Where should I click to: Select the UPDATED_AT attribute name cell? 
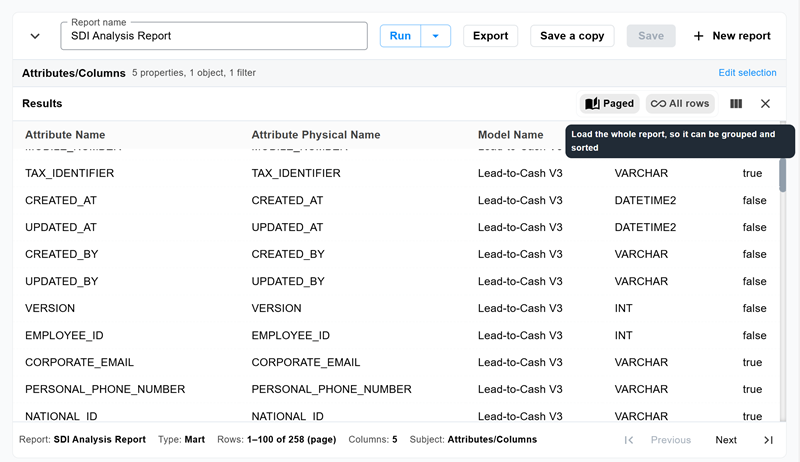coord(61,227)
